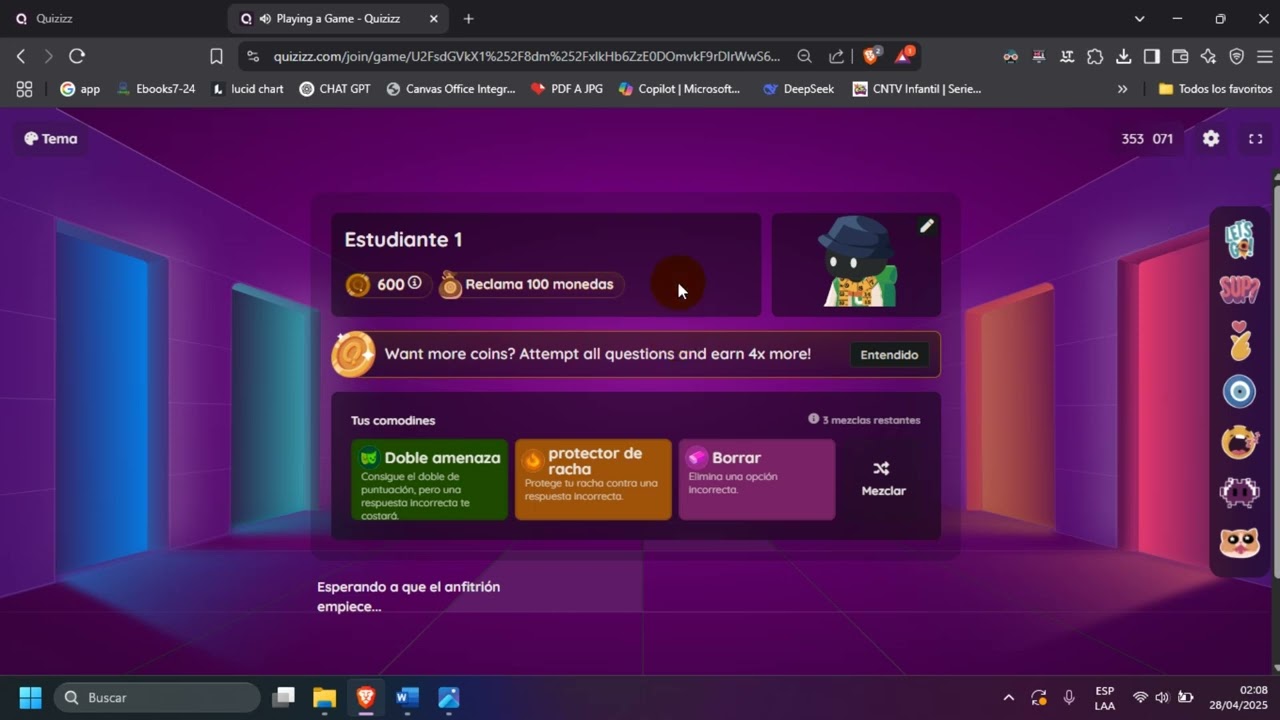Reload the current page
Image resolution: width=1280 pixels, height=720 pixels.
tap(77, 57)
